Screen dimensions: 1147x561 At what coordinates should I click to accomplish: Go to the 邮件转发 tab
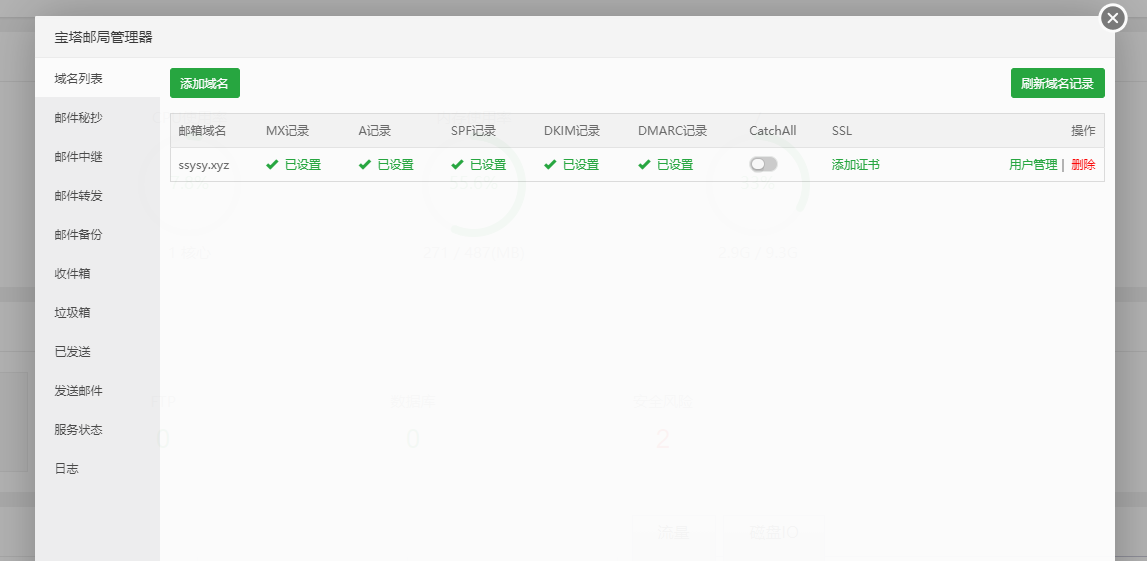[x=97, y=196]
